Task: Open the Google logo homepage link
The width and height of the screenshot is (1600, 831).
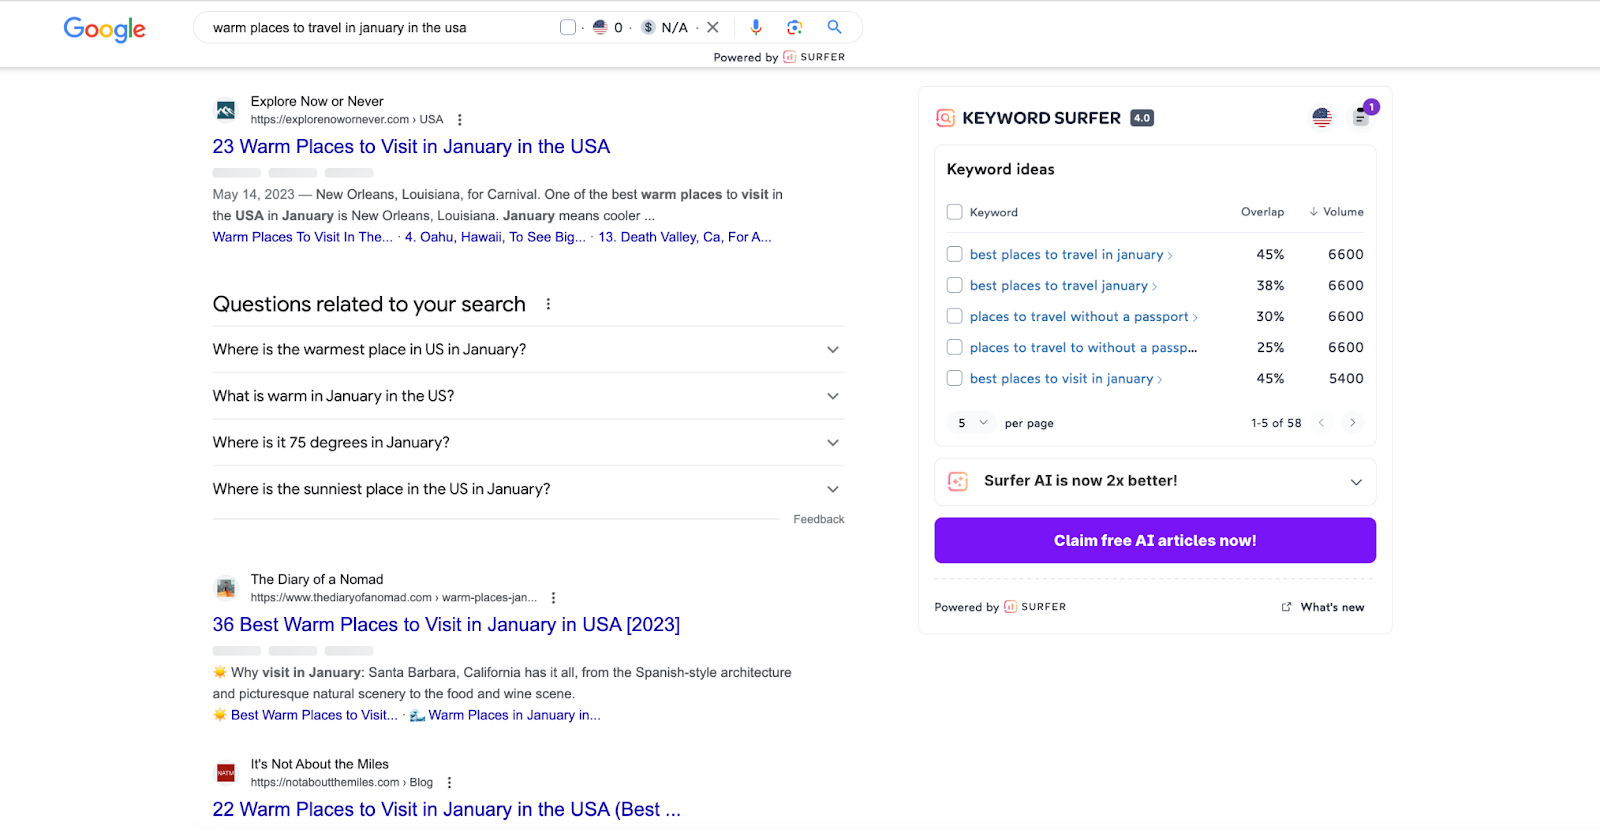Action: [104, 29]
